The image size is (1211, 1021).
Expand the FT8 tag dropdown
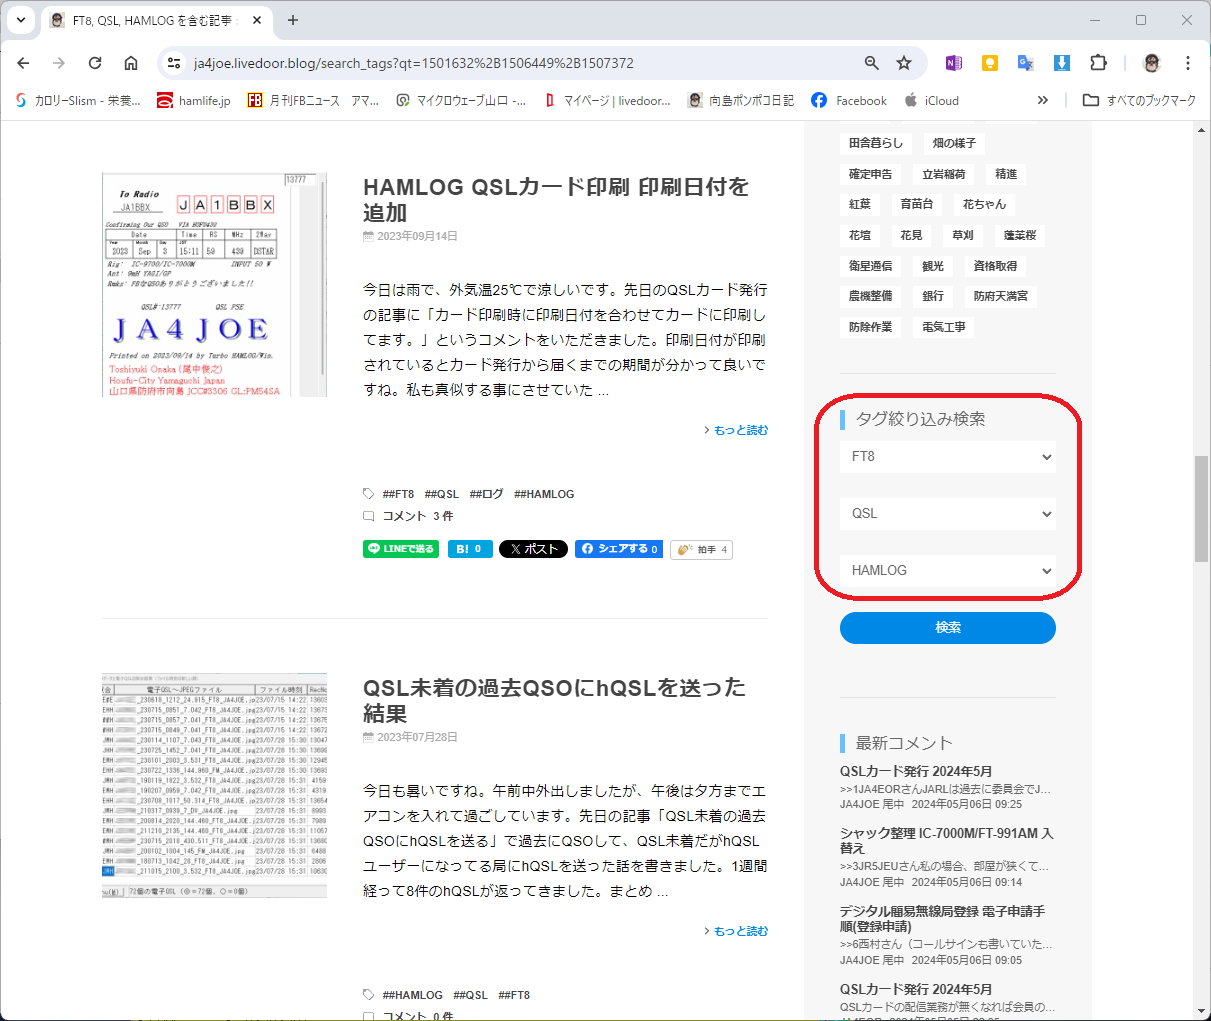[x=948, y=457]
